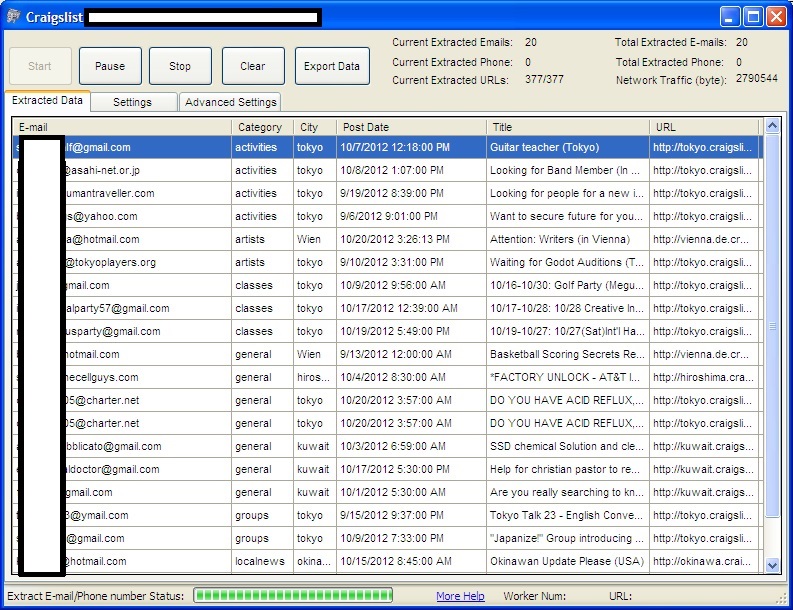Clear the extracted data list
This screenshot has width=793, height=610.
253,66
